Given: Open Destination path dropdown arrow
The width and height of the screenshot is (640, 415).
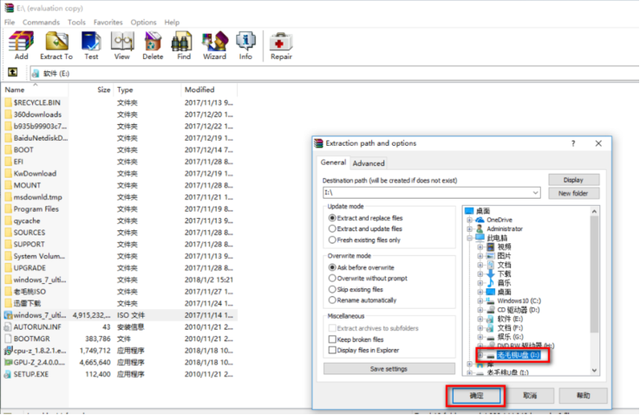Looking at the screenshot, I should click(x=536, y=193).
